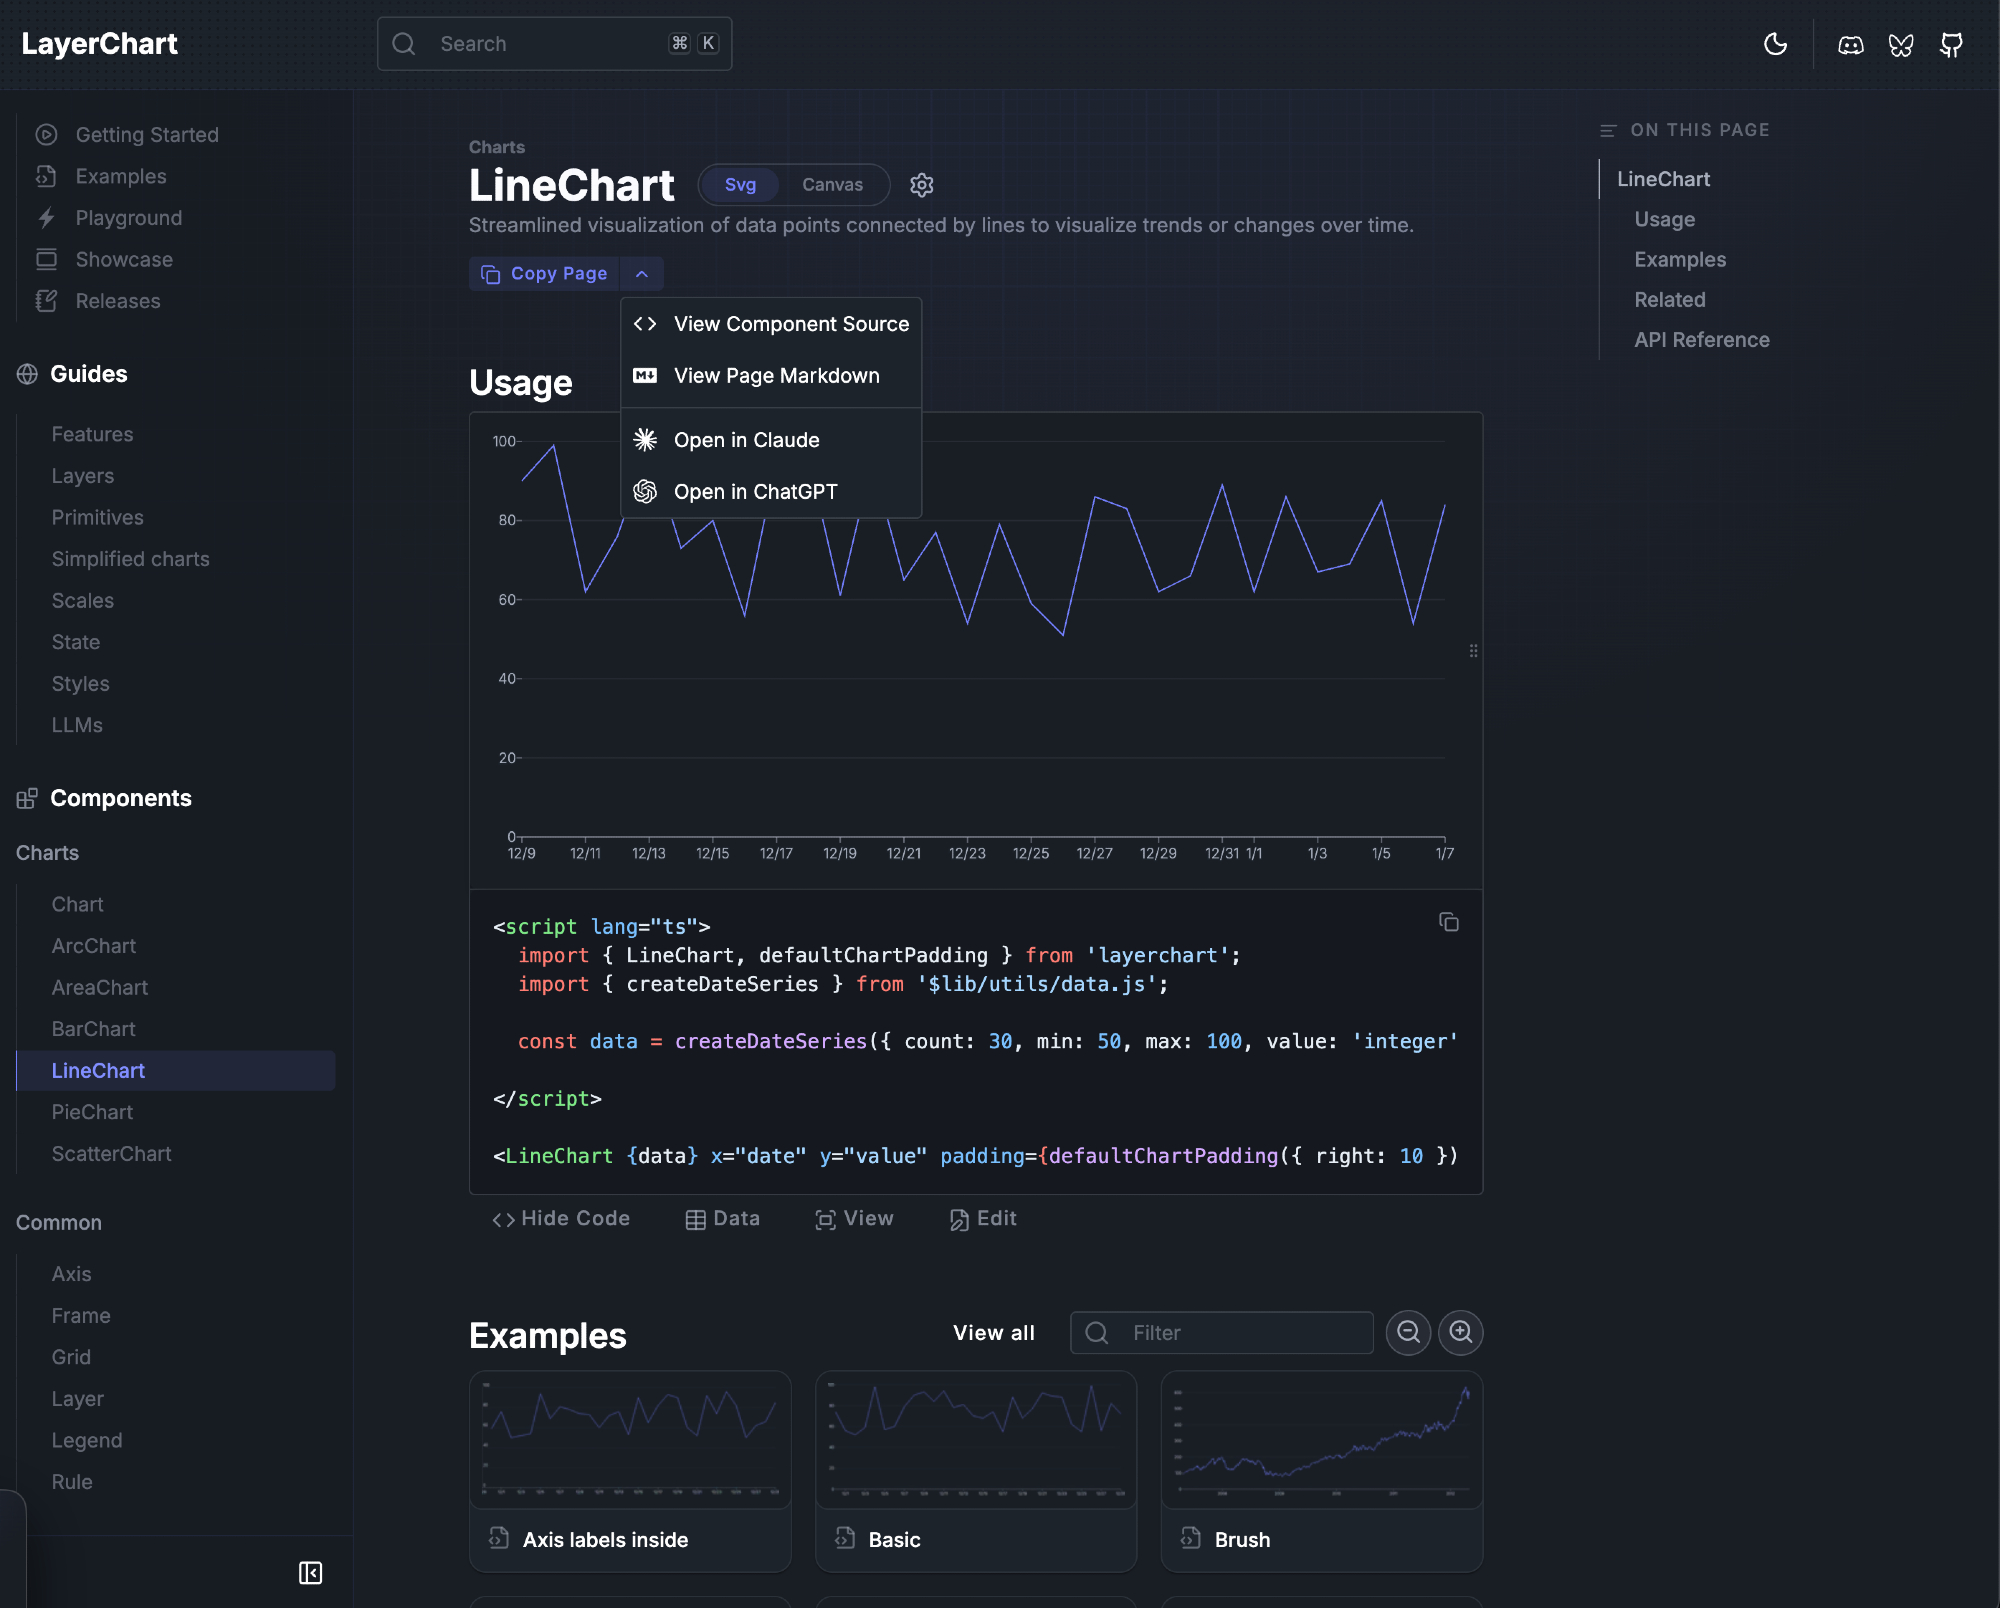
Task: Open chart settings gear icon
Action: pyautogui.click(x=921, y=185)
